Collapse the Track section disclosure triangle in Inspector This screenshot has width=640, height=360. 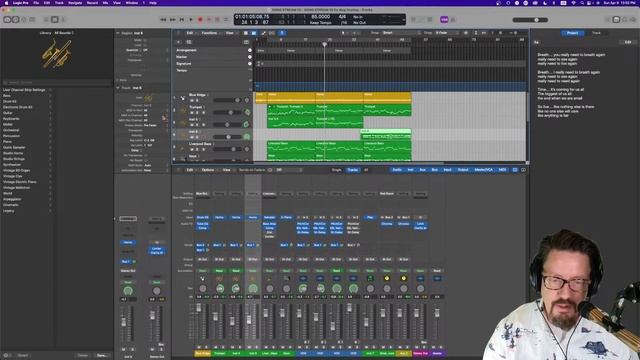pos(118,88)
